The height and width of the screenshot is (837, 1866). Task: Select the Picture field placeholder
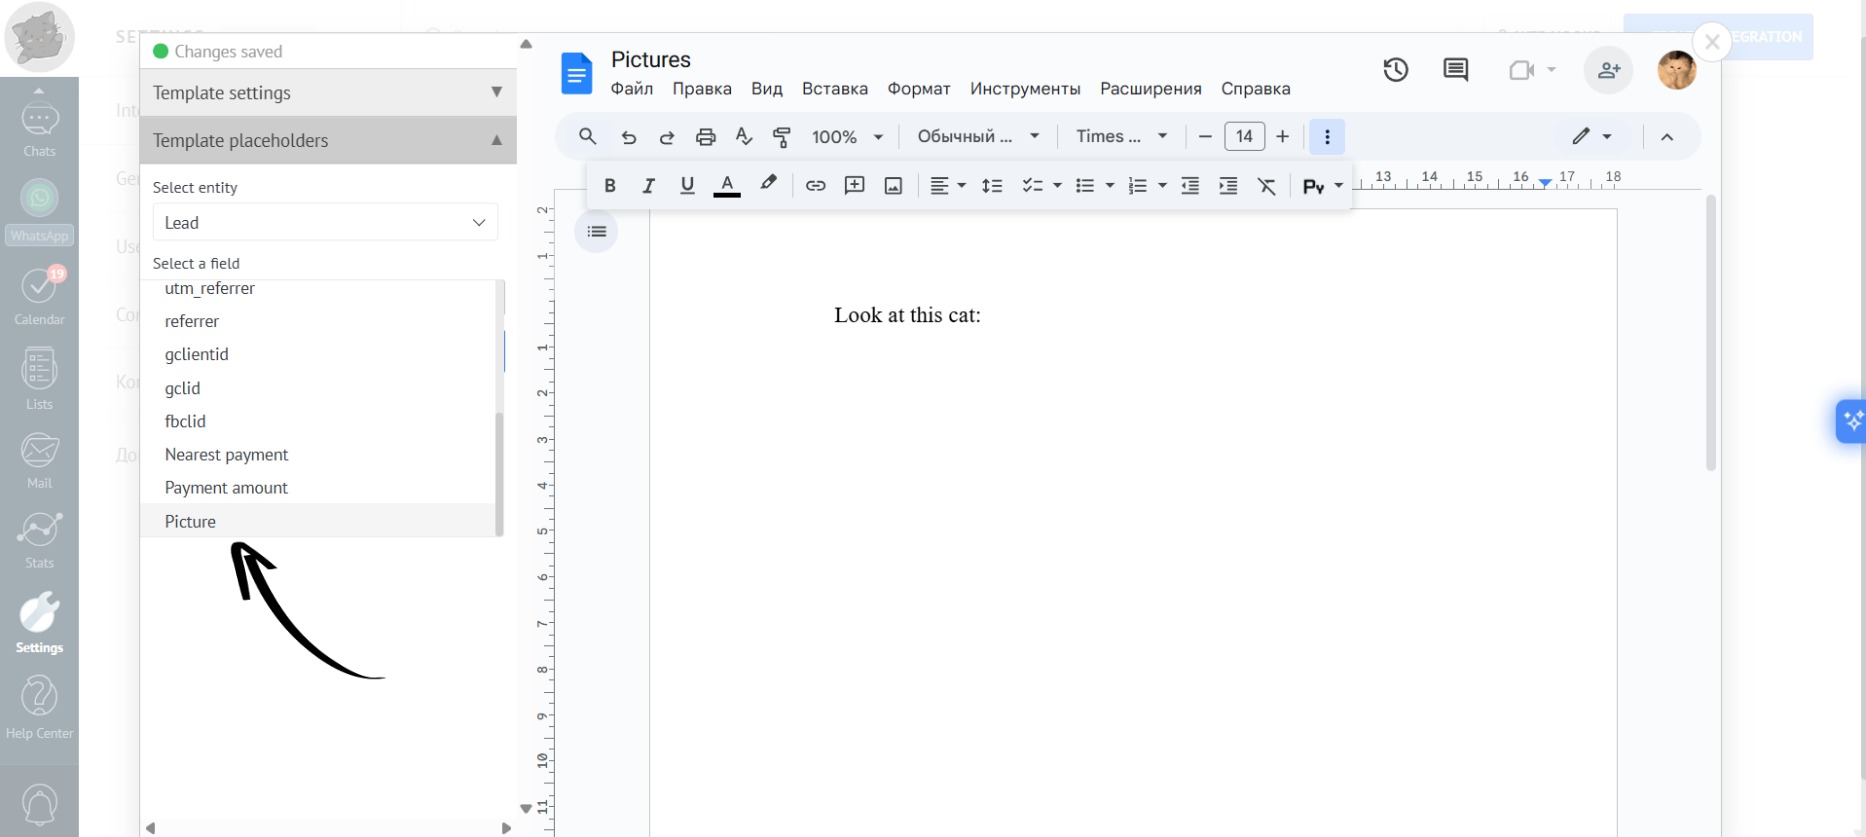pyautogui.click(x=190, y=522)
